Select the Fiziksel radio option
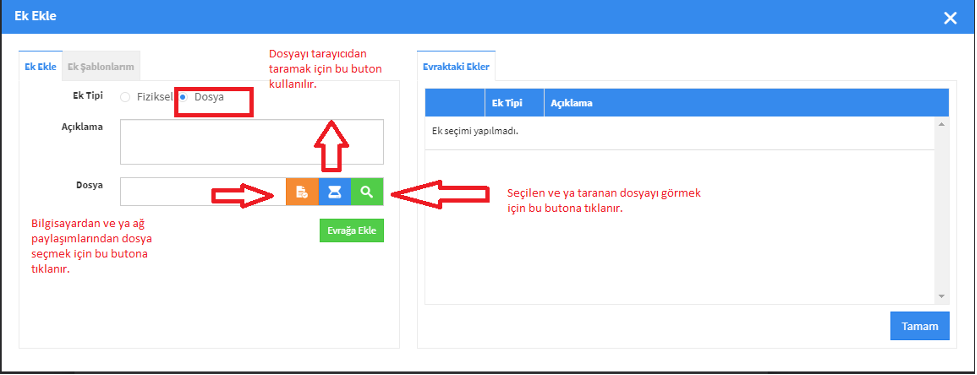Image resolution: width=977 pixels, height=375 pixels. [x=125, y=97]
